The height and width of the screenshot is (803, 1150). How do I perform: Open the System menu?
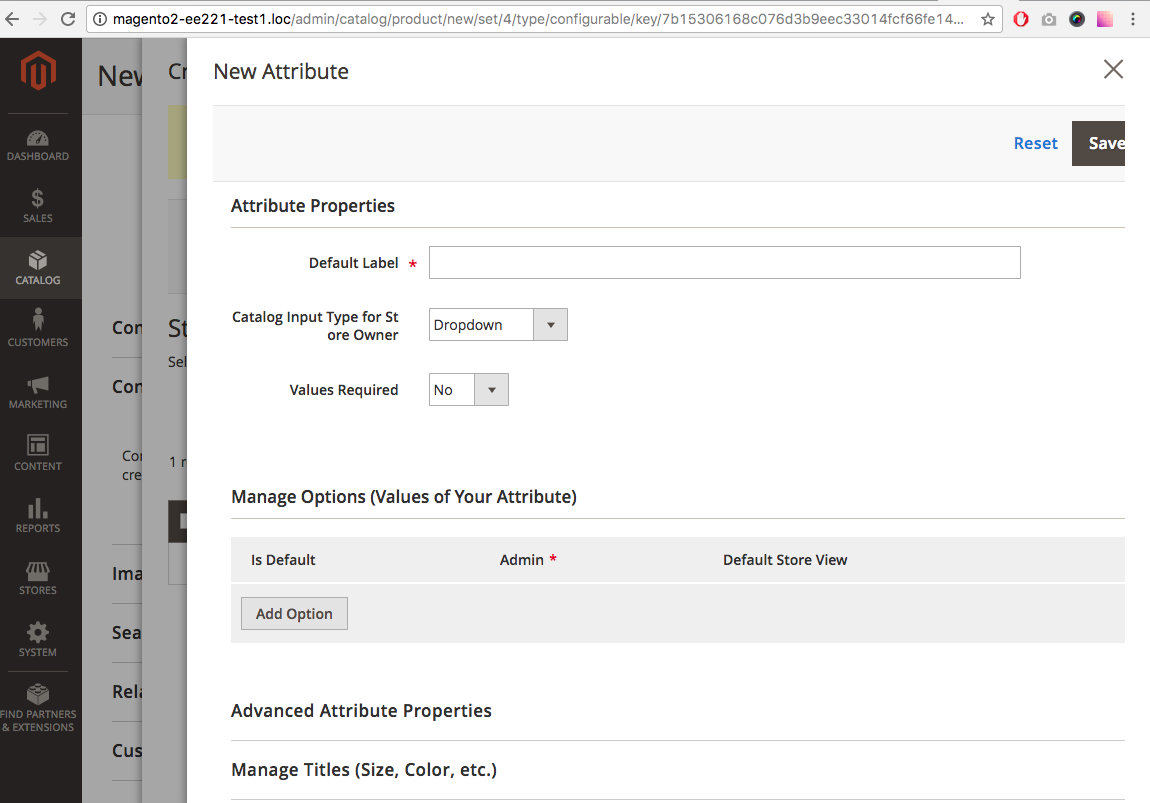tap(38, 639)
